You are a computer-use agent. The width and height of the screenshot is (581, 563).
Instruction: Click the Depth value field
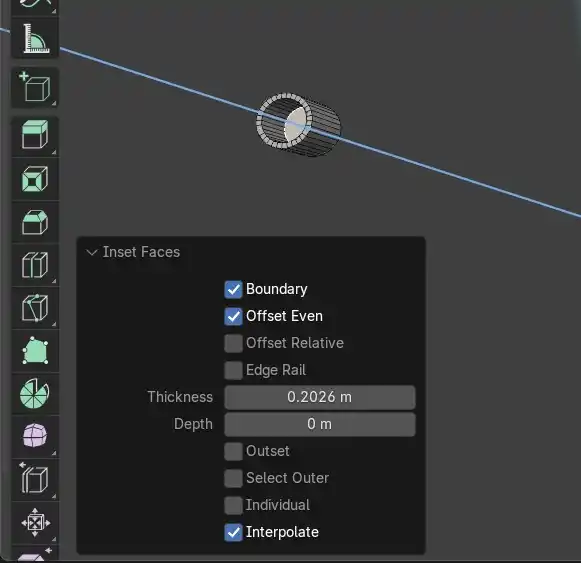point(320,424)
